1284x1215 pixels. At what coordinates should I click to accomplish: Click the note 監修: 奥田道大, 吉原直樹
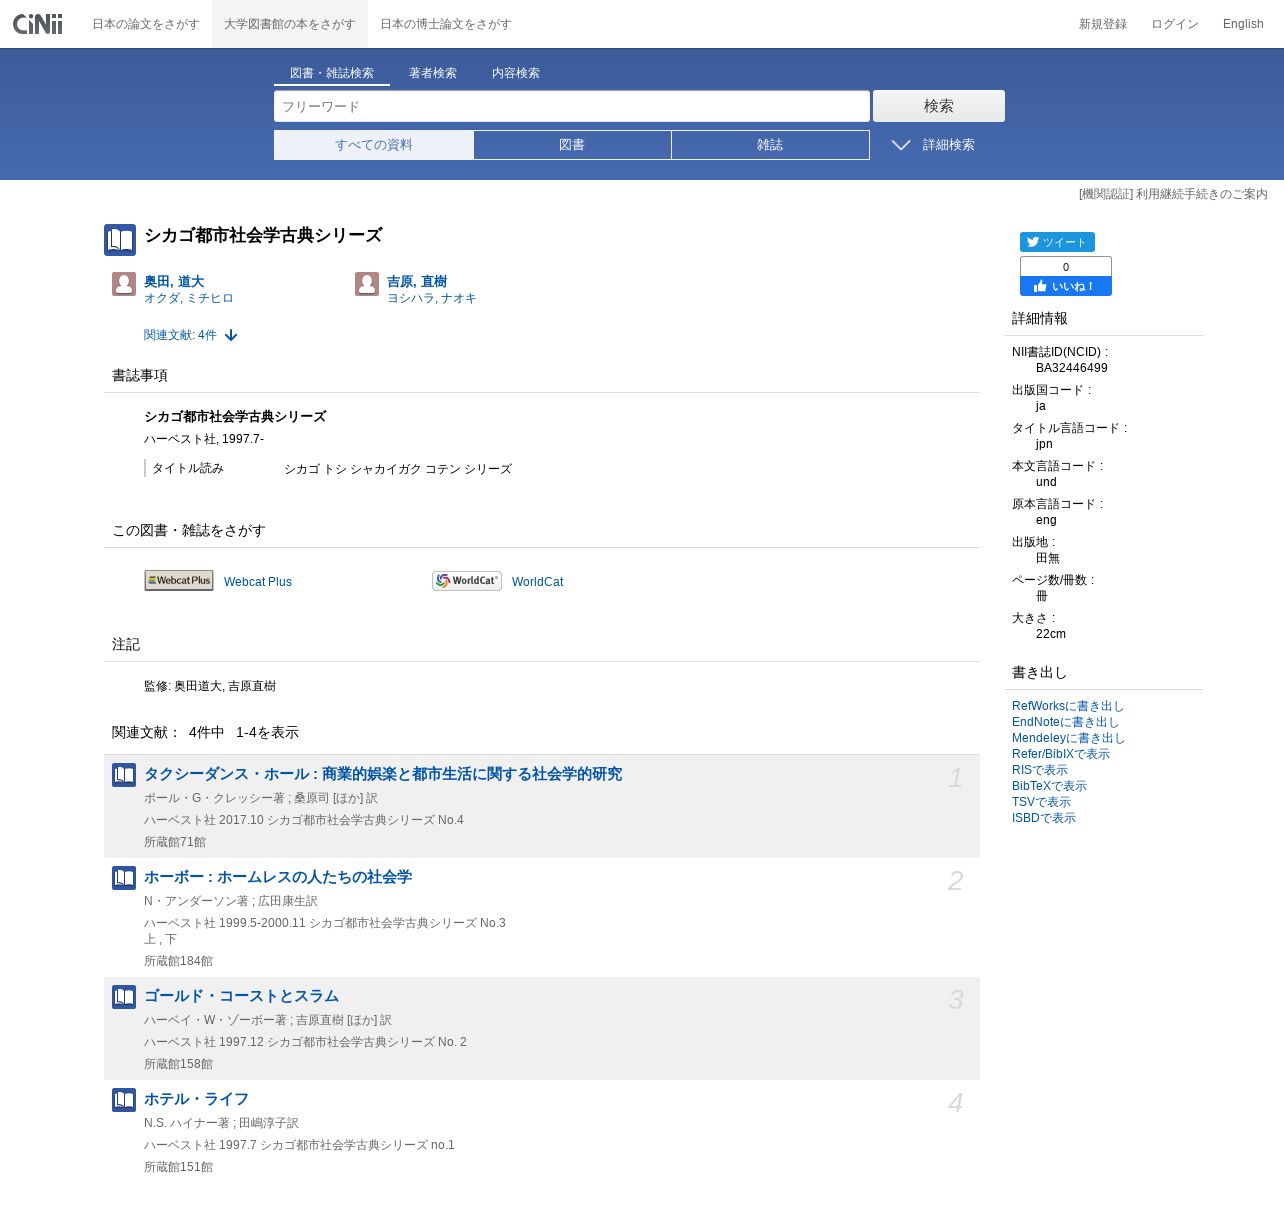pyautogui.click(x=210, y=686)
